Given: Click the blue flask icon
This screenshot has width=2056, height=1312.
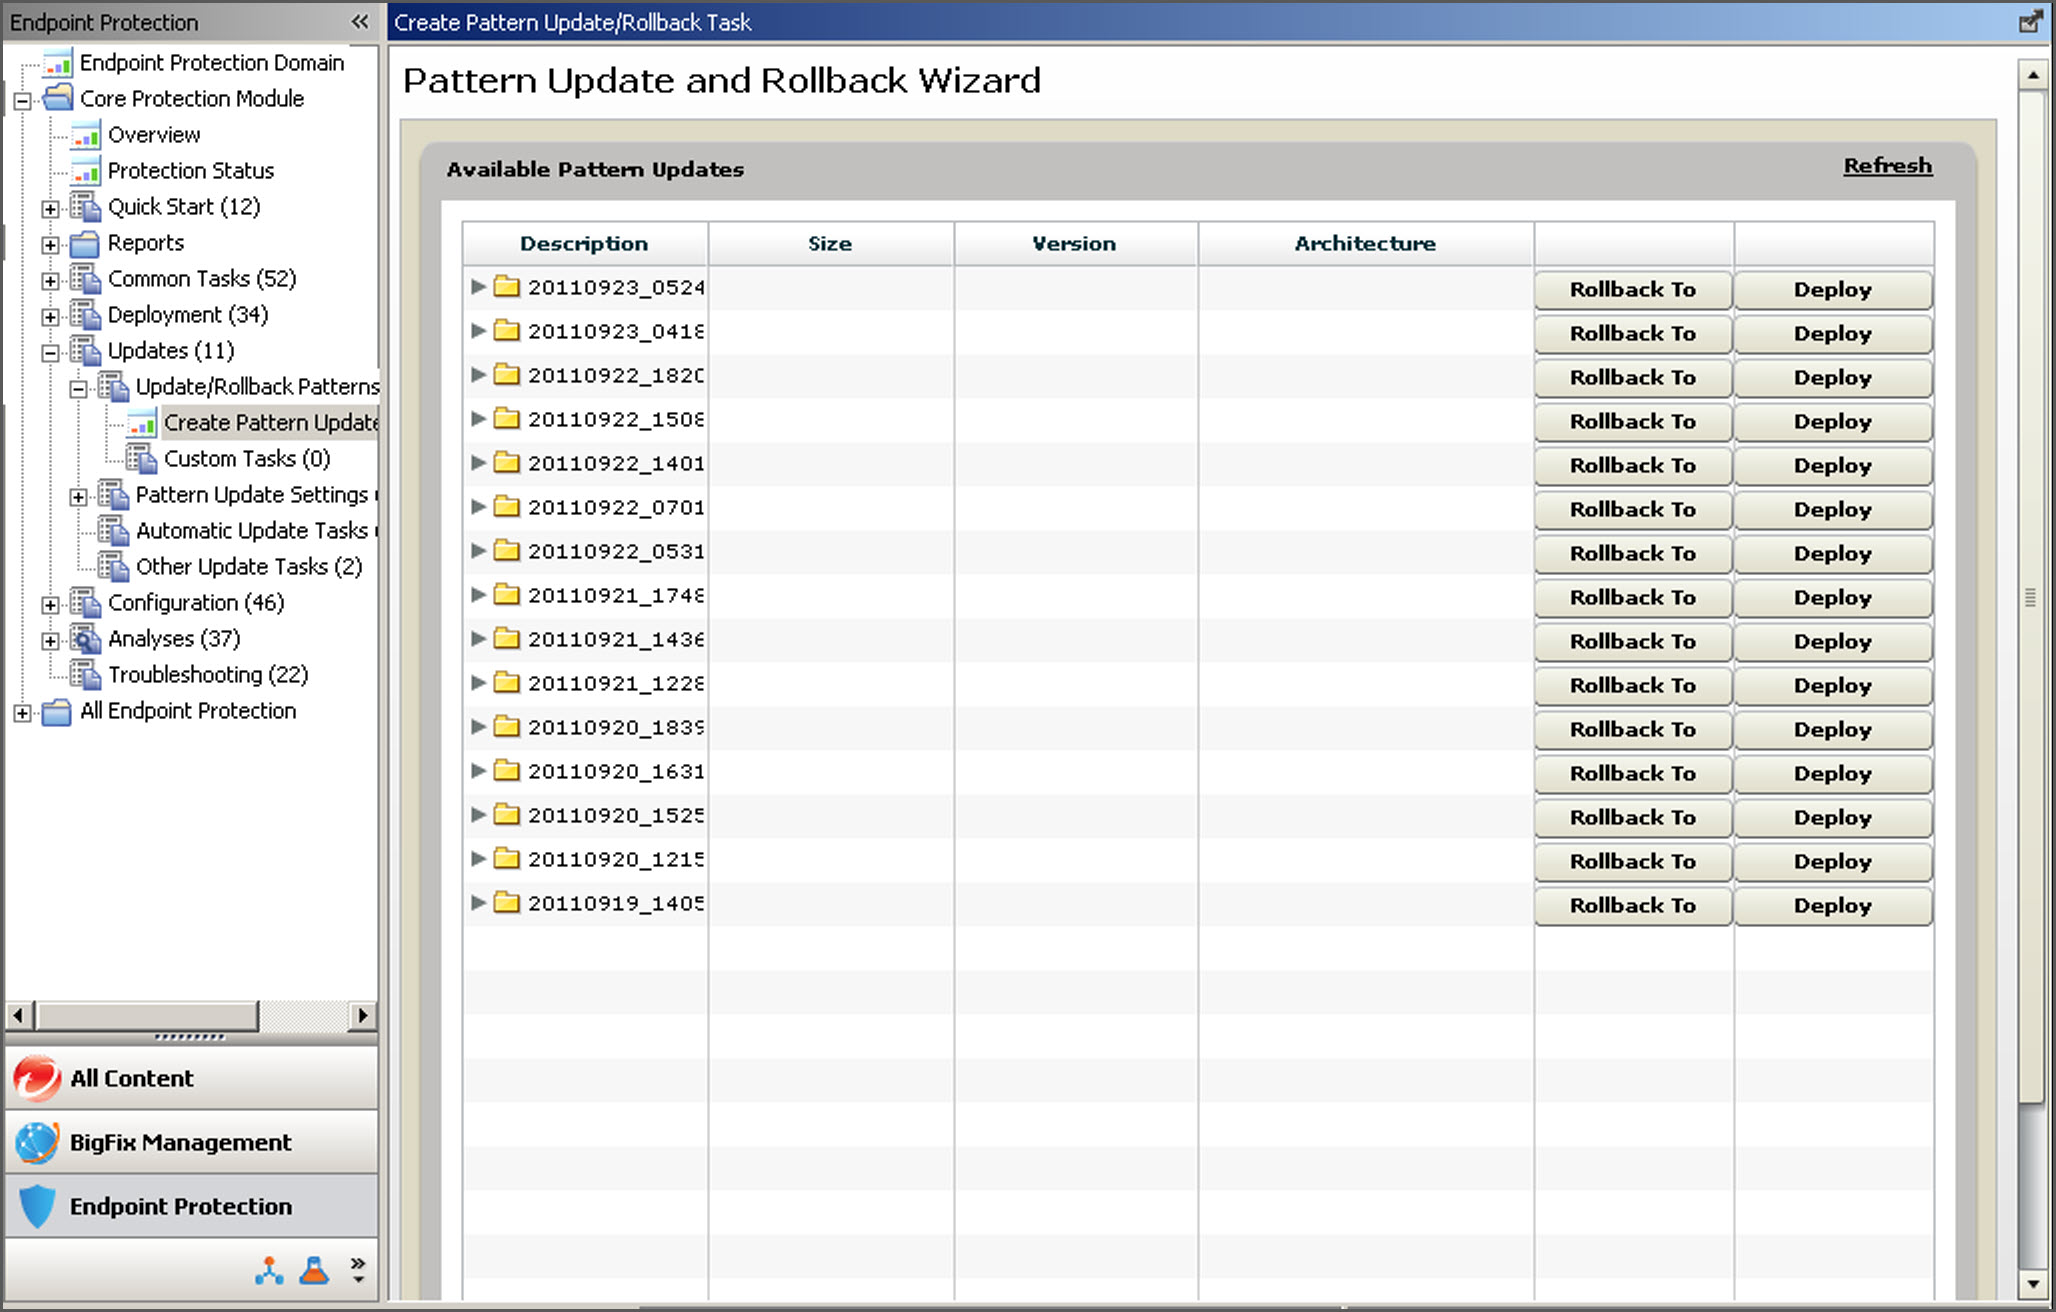Looking at the screenshot, I should pos(314,1270).
